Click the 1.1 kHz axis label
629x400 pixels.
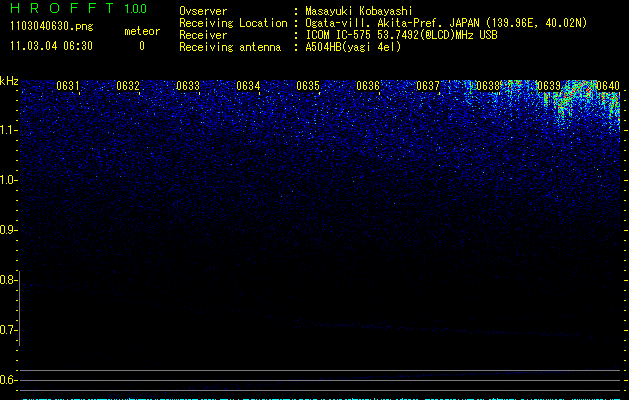coord(8,130)
